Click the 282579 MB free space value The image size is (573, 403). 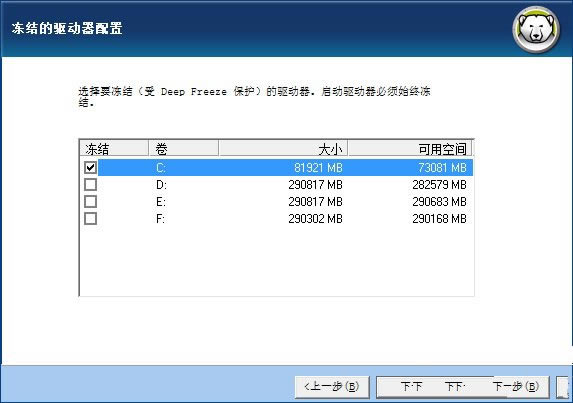[x=439, y=185]
